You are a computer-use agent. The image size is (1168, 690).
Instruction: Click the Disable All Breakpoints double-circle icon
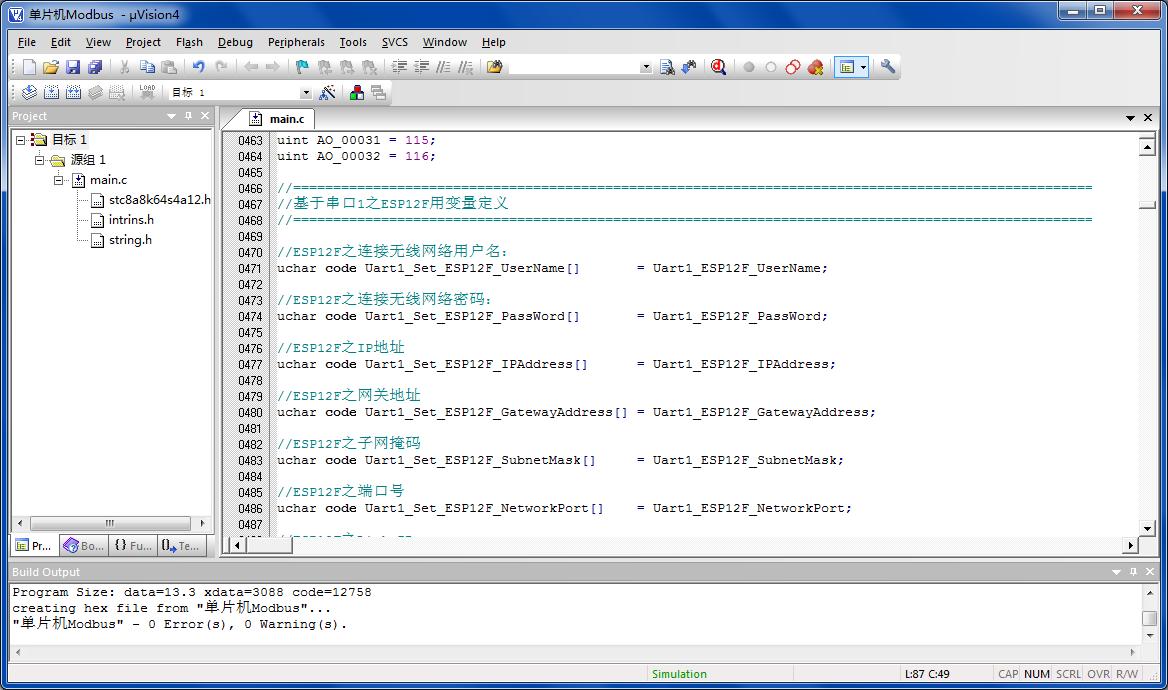[793, 67]
